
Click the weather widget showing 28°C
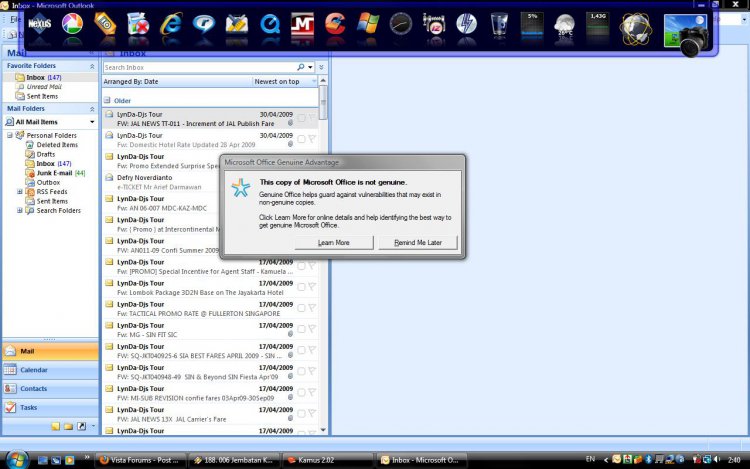(x=564, y=24)
